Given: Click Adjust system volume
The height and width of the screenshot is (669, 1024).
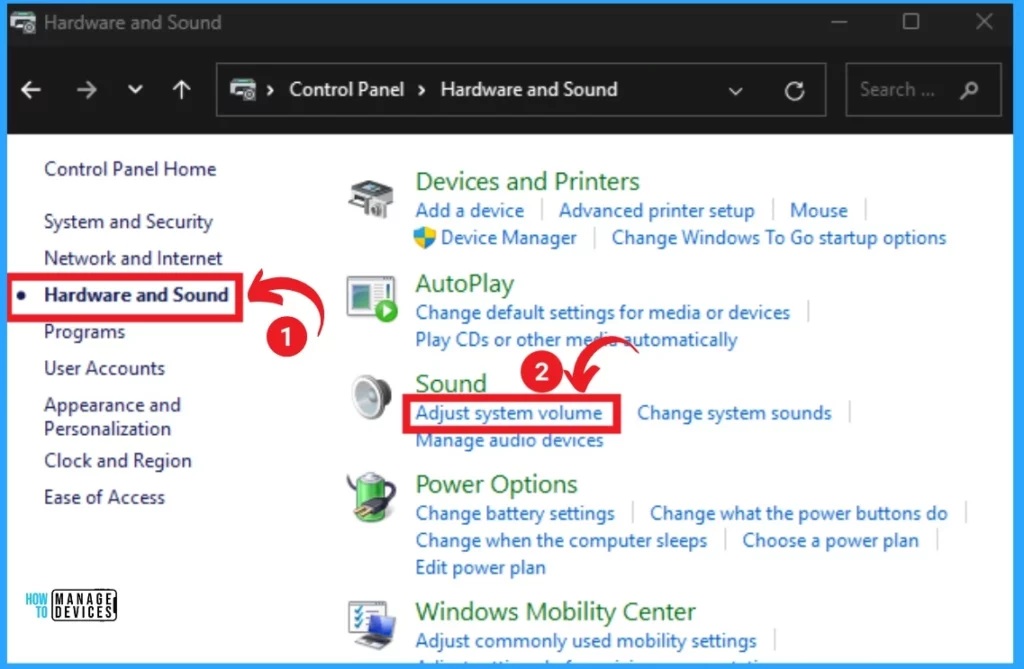Looking at the screenshot, I should tap(509, 413).
